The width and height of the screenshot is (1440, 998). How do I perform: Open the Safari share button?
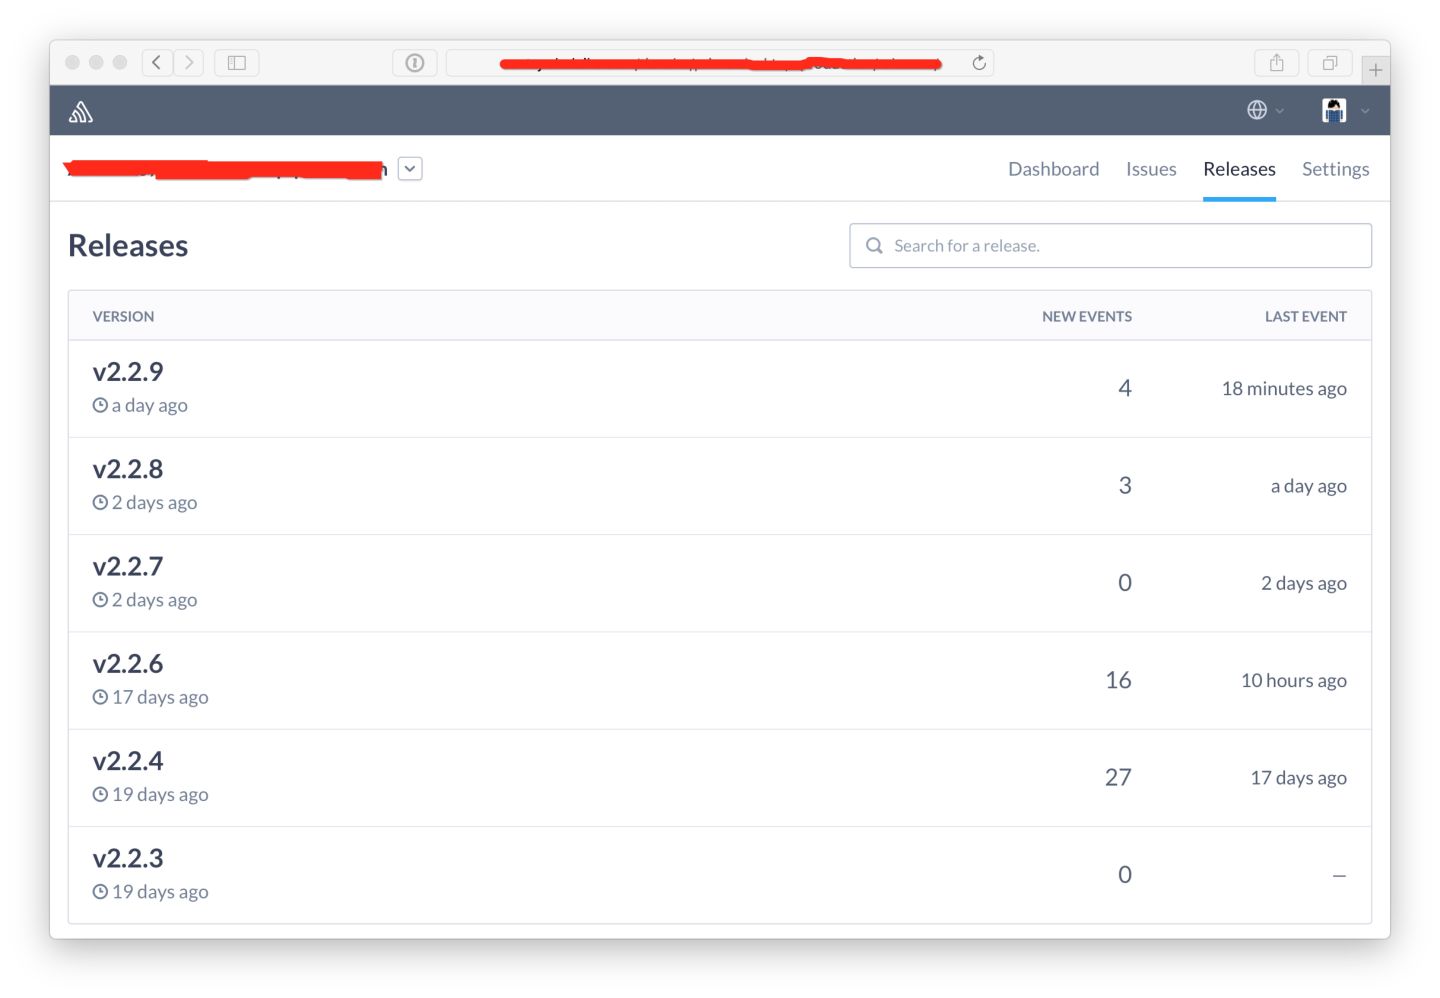coord(1277,63)
